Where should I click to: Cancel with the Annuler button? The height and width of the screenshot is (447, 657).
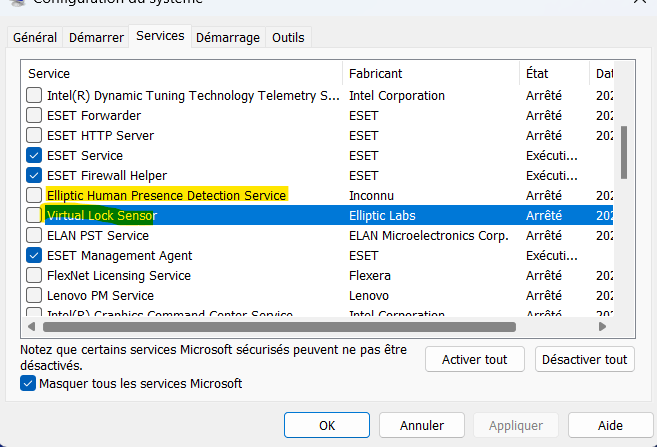[x=422, y=425]
